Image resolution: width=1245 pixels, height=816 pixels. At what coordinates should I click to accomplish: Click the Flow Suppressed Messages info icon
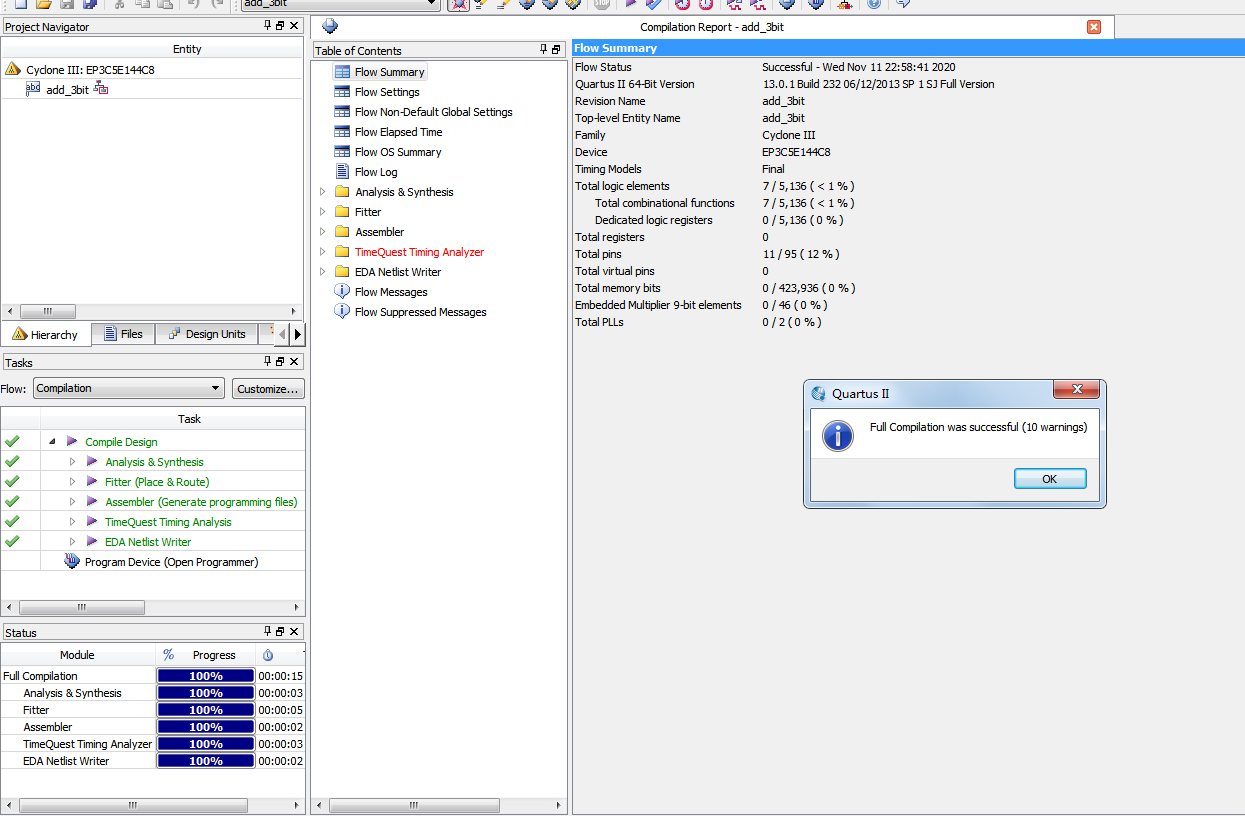[x=342, y=312]
